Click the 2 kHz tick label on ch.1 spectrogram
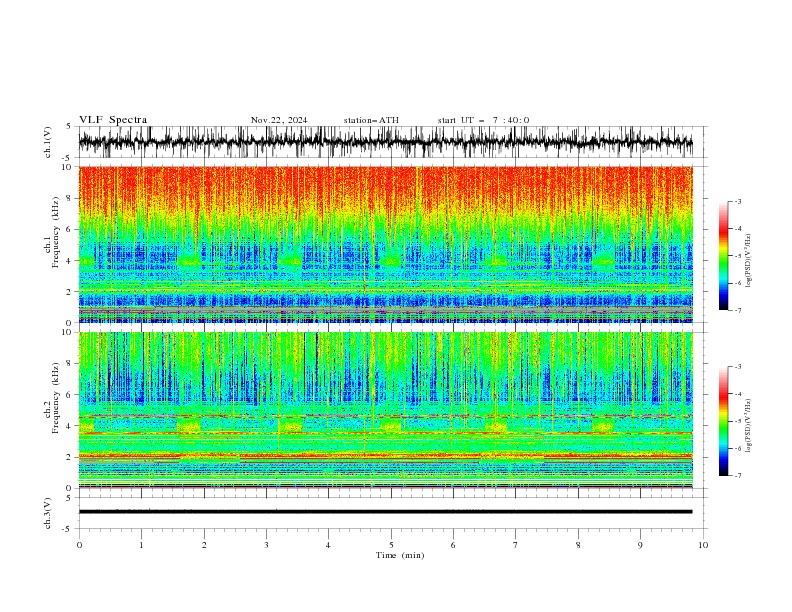 pyautogui.click(x=71, y=291)
